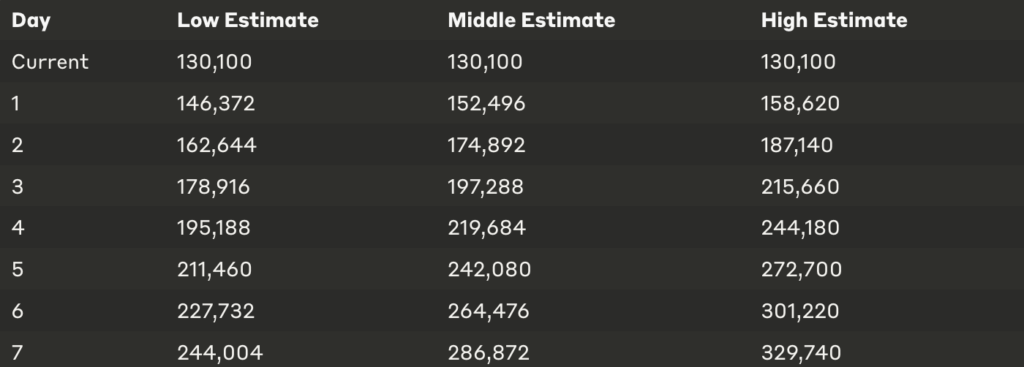Select the cell showing 301,220
1024x367 pixels.
[x=800, y=311]
